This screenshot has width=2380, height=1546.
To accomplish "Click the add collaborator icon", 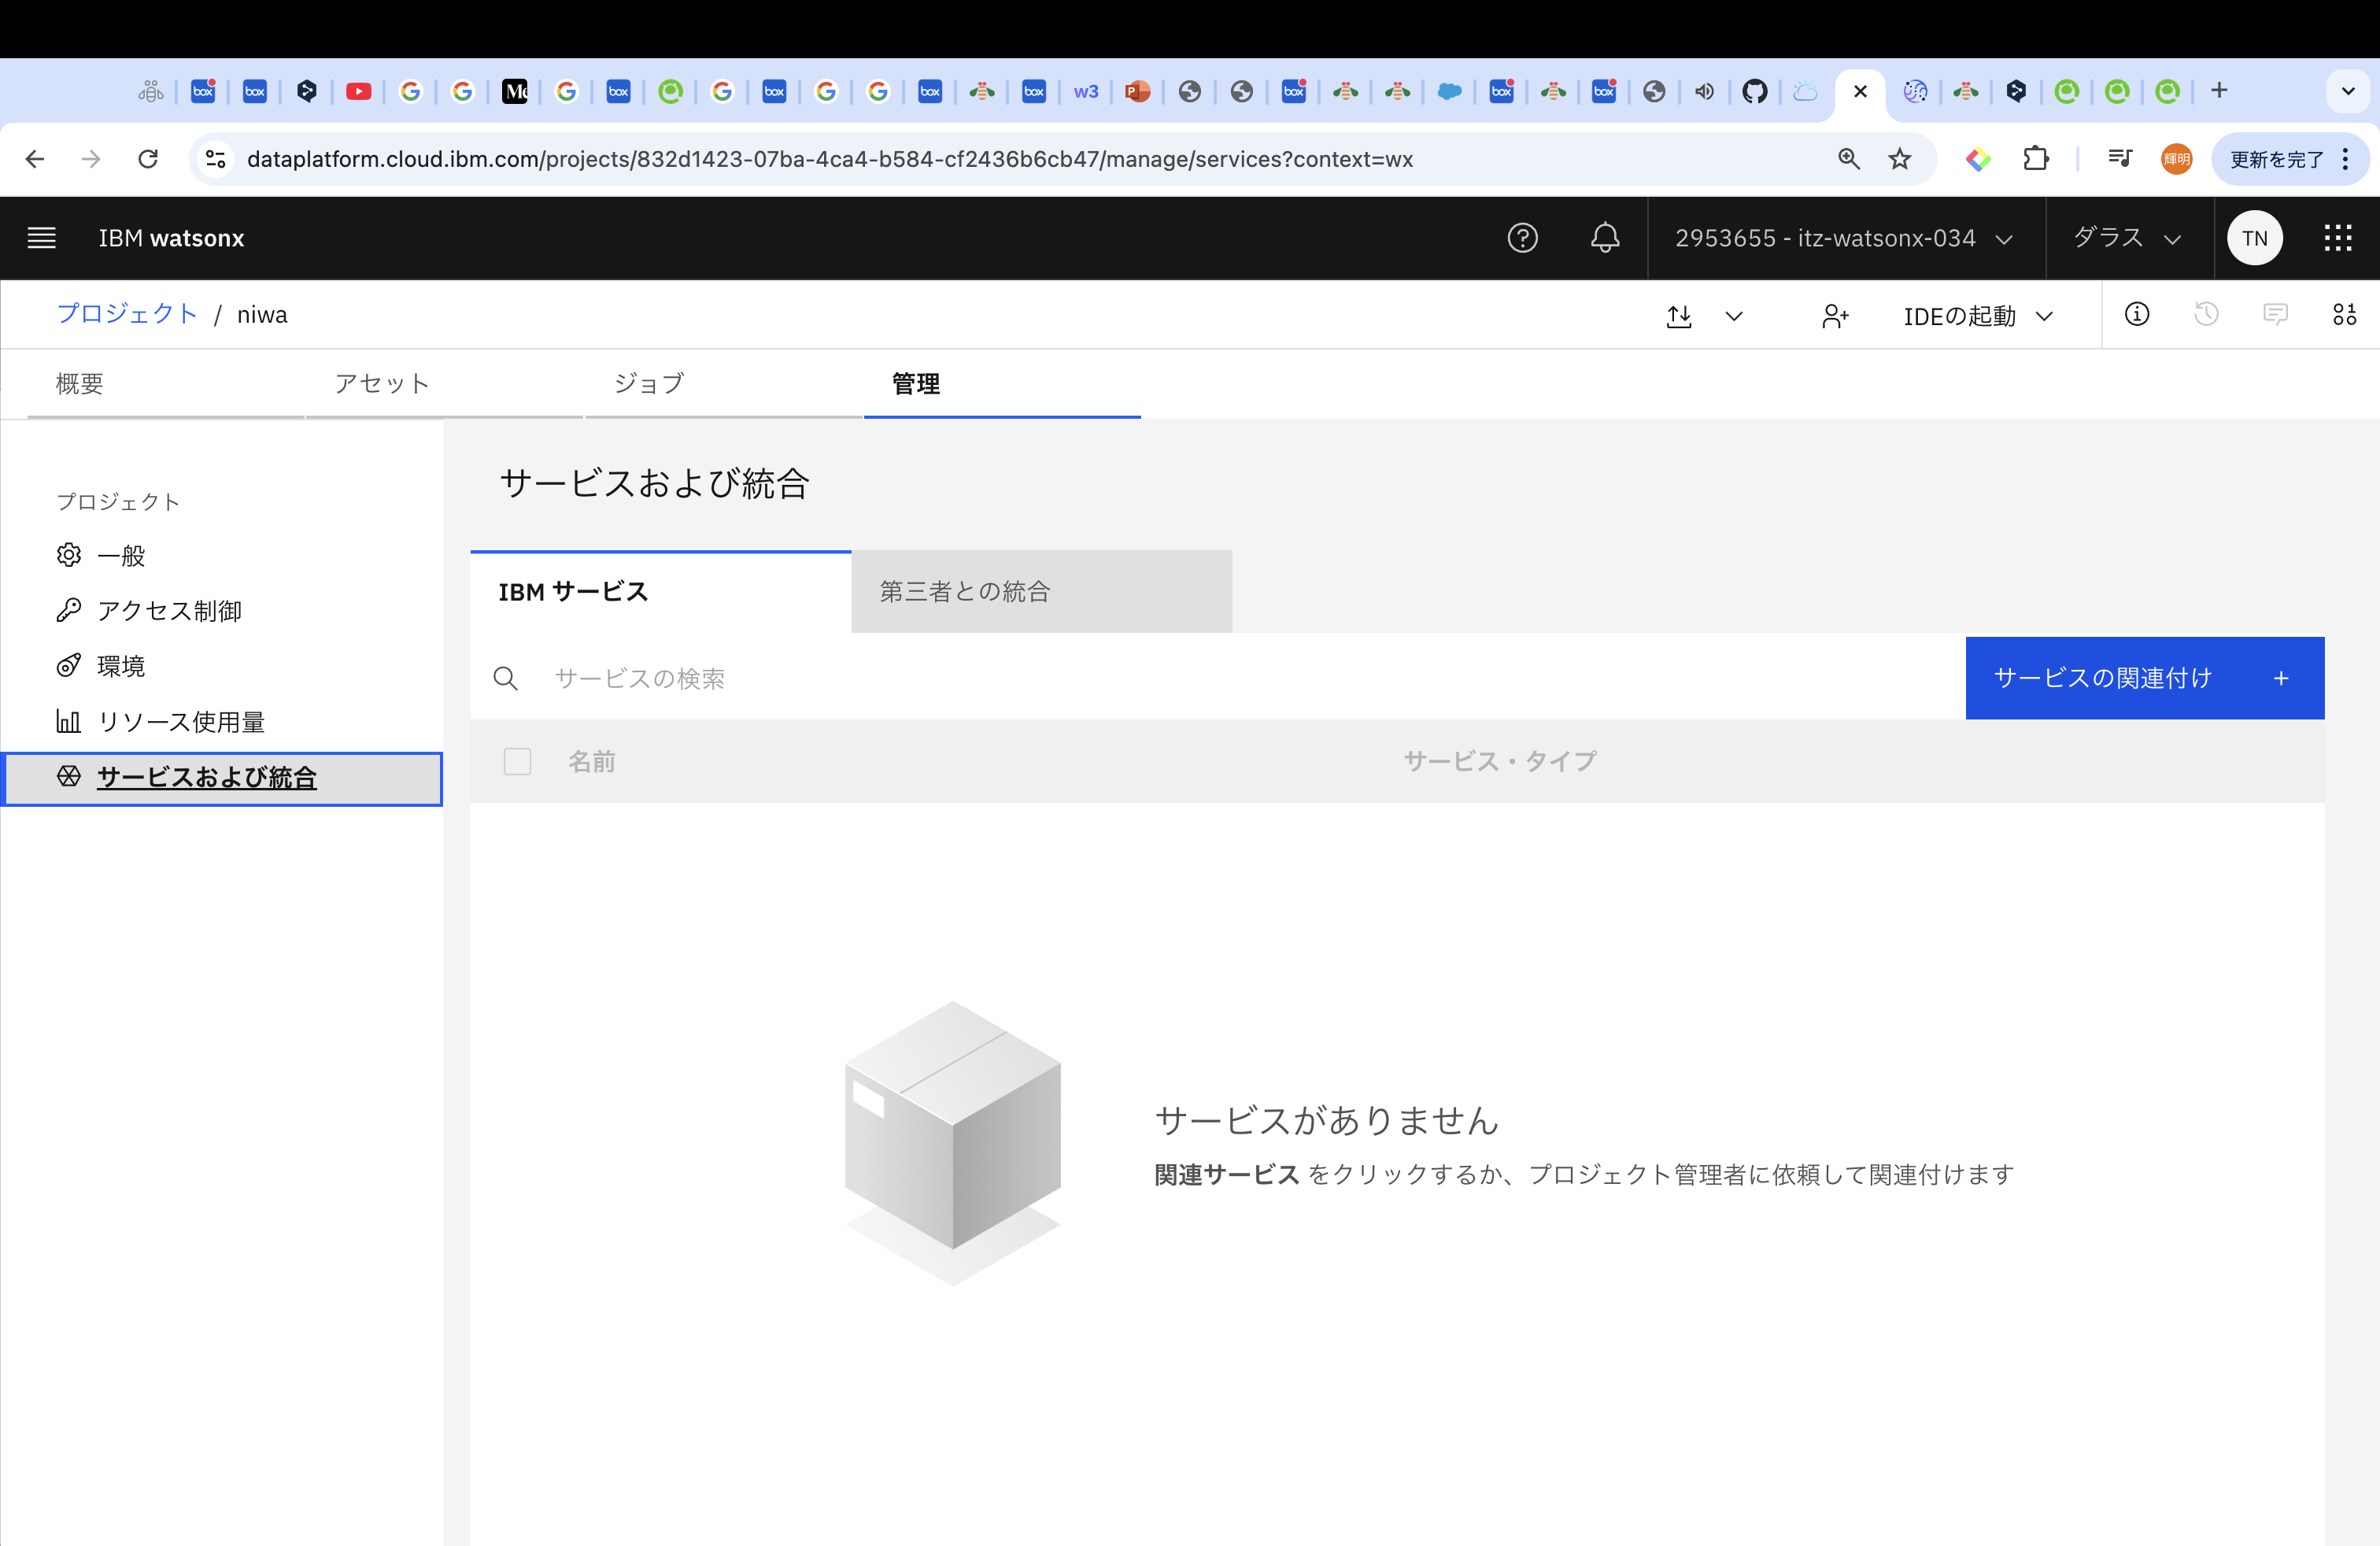I will (1835, 316).
